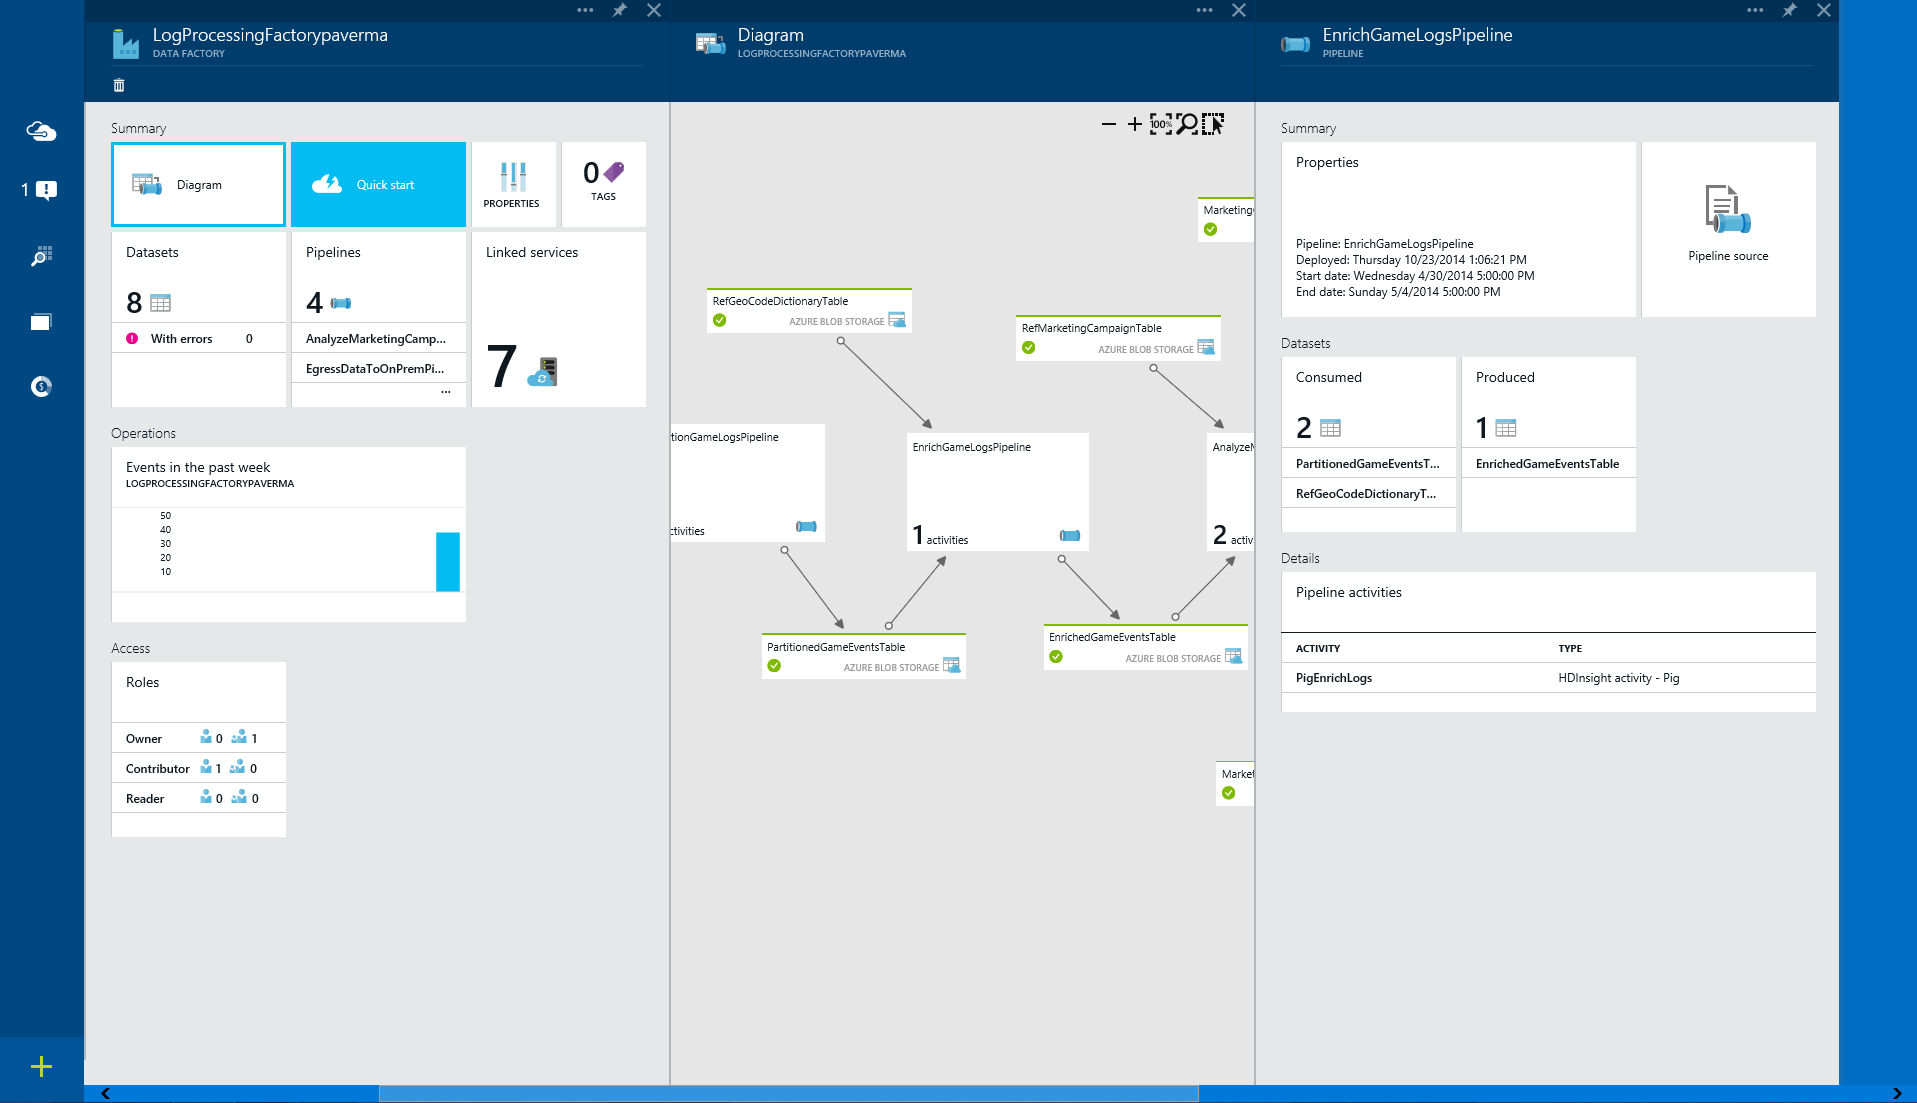The width and height of the screenshot is (1917, 1103).
Task: Open the browse search icon in the sidebar
Action: [x=41, y=256]
